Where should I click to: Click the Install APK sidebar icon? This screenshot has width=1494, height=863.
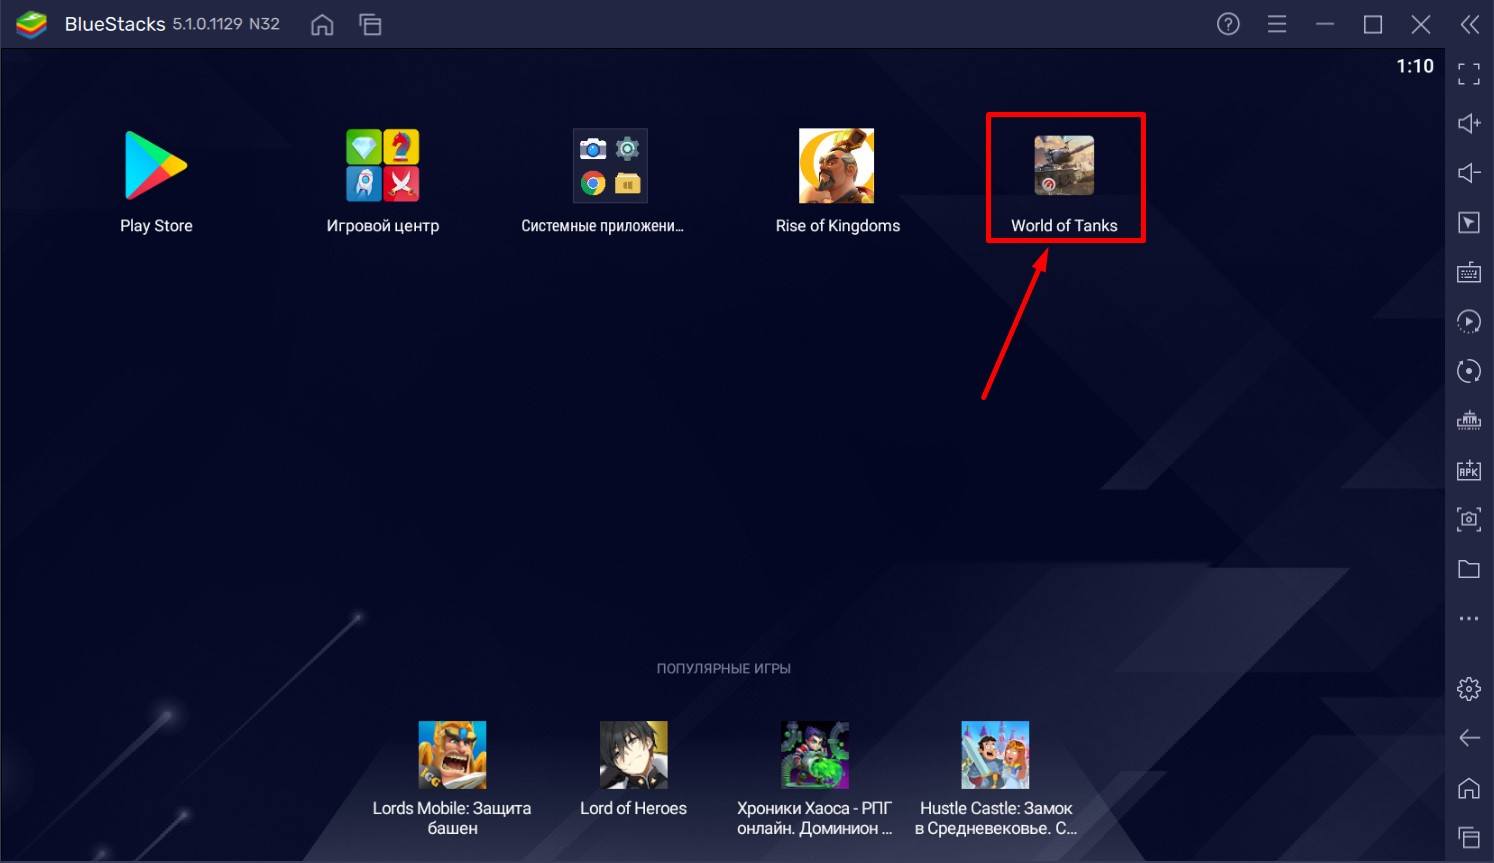coord(1468,470)
